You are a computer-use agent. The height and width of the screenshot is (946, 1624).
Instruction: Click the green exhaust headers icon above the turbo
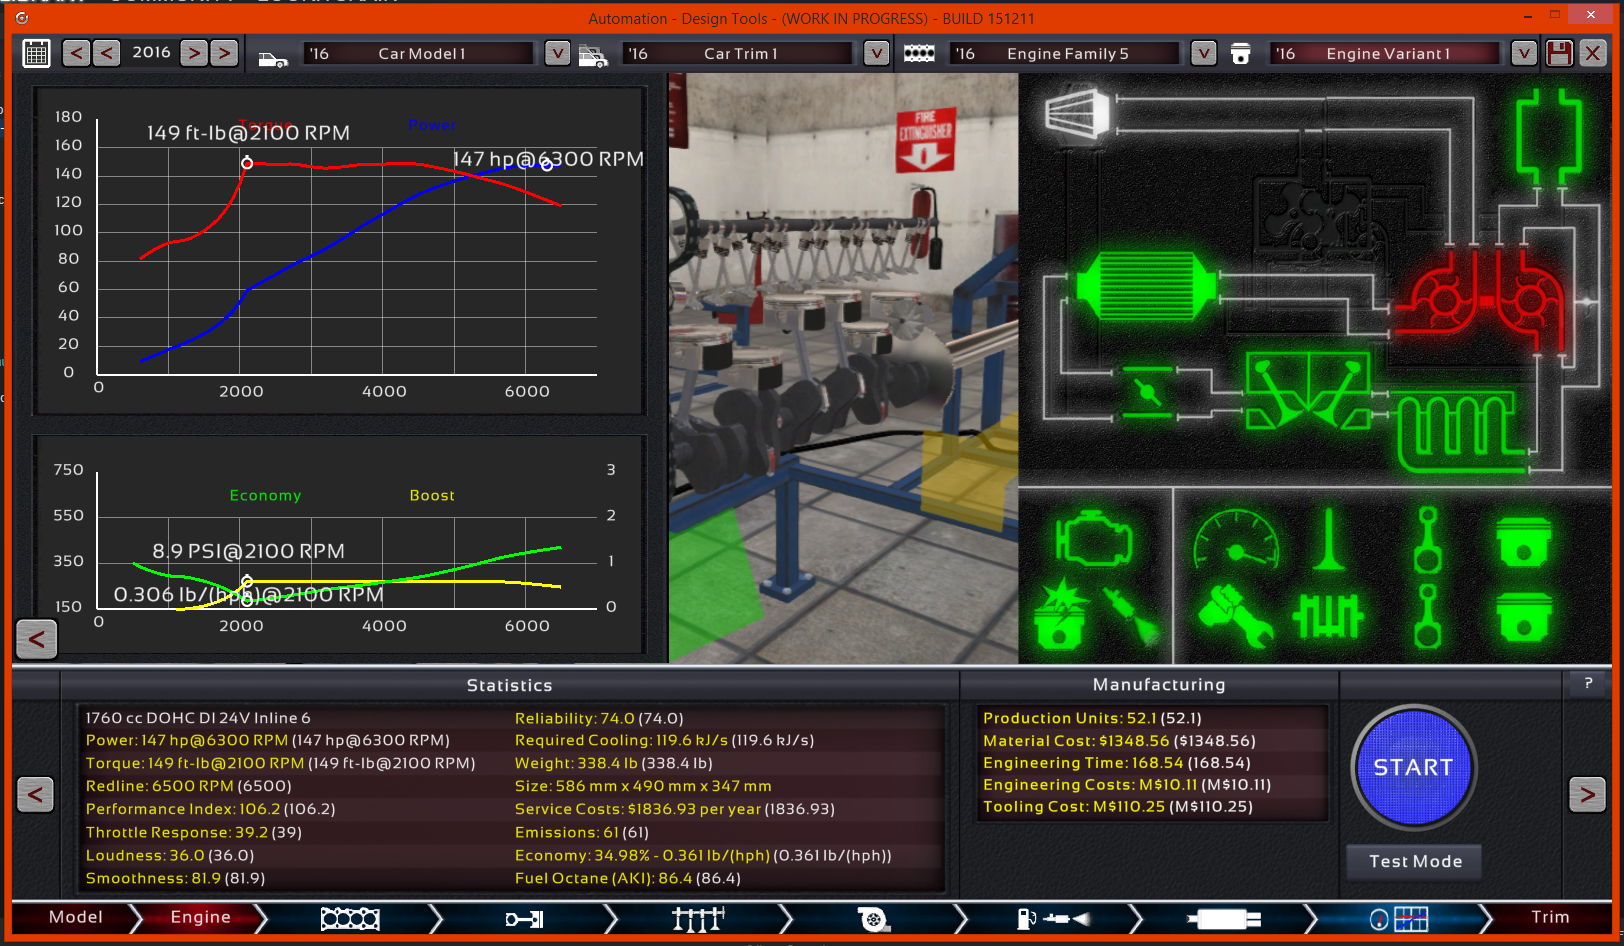pyautogui.click(x=1549, y=135)
